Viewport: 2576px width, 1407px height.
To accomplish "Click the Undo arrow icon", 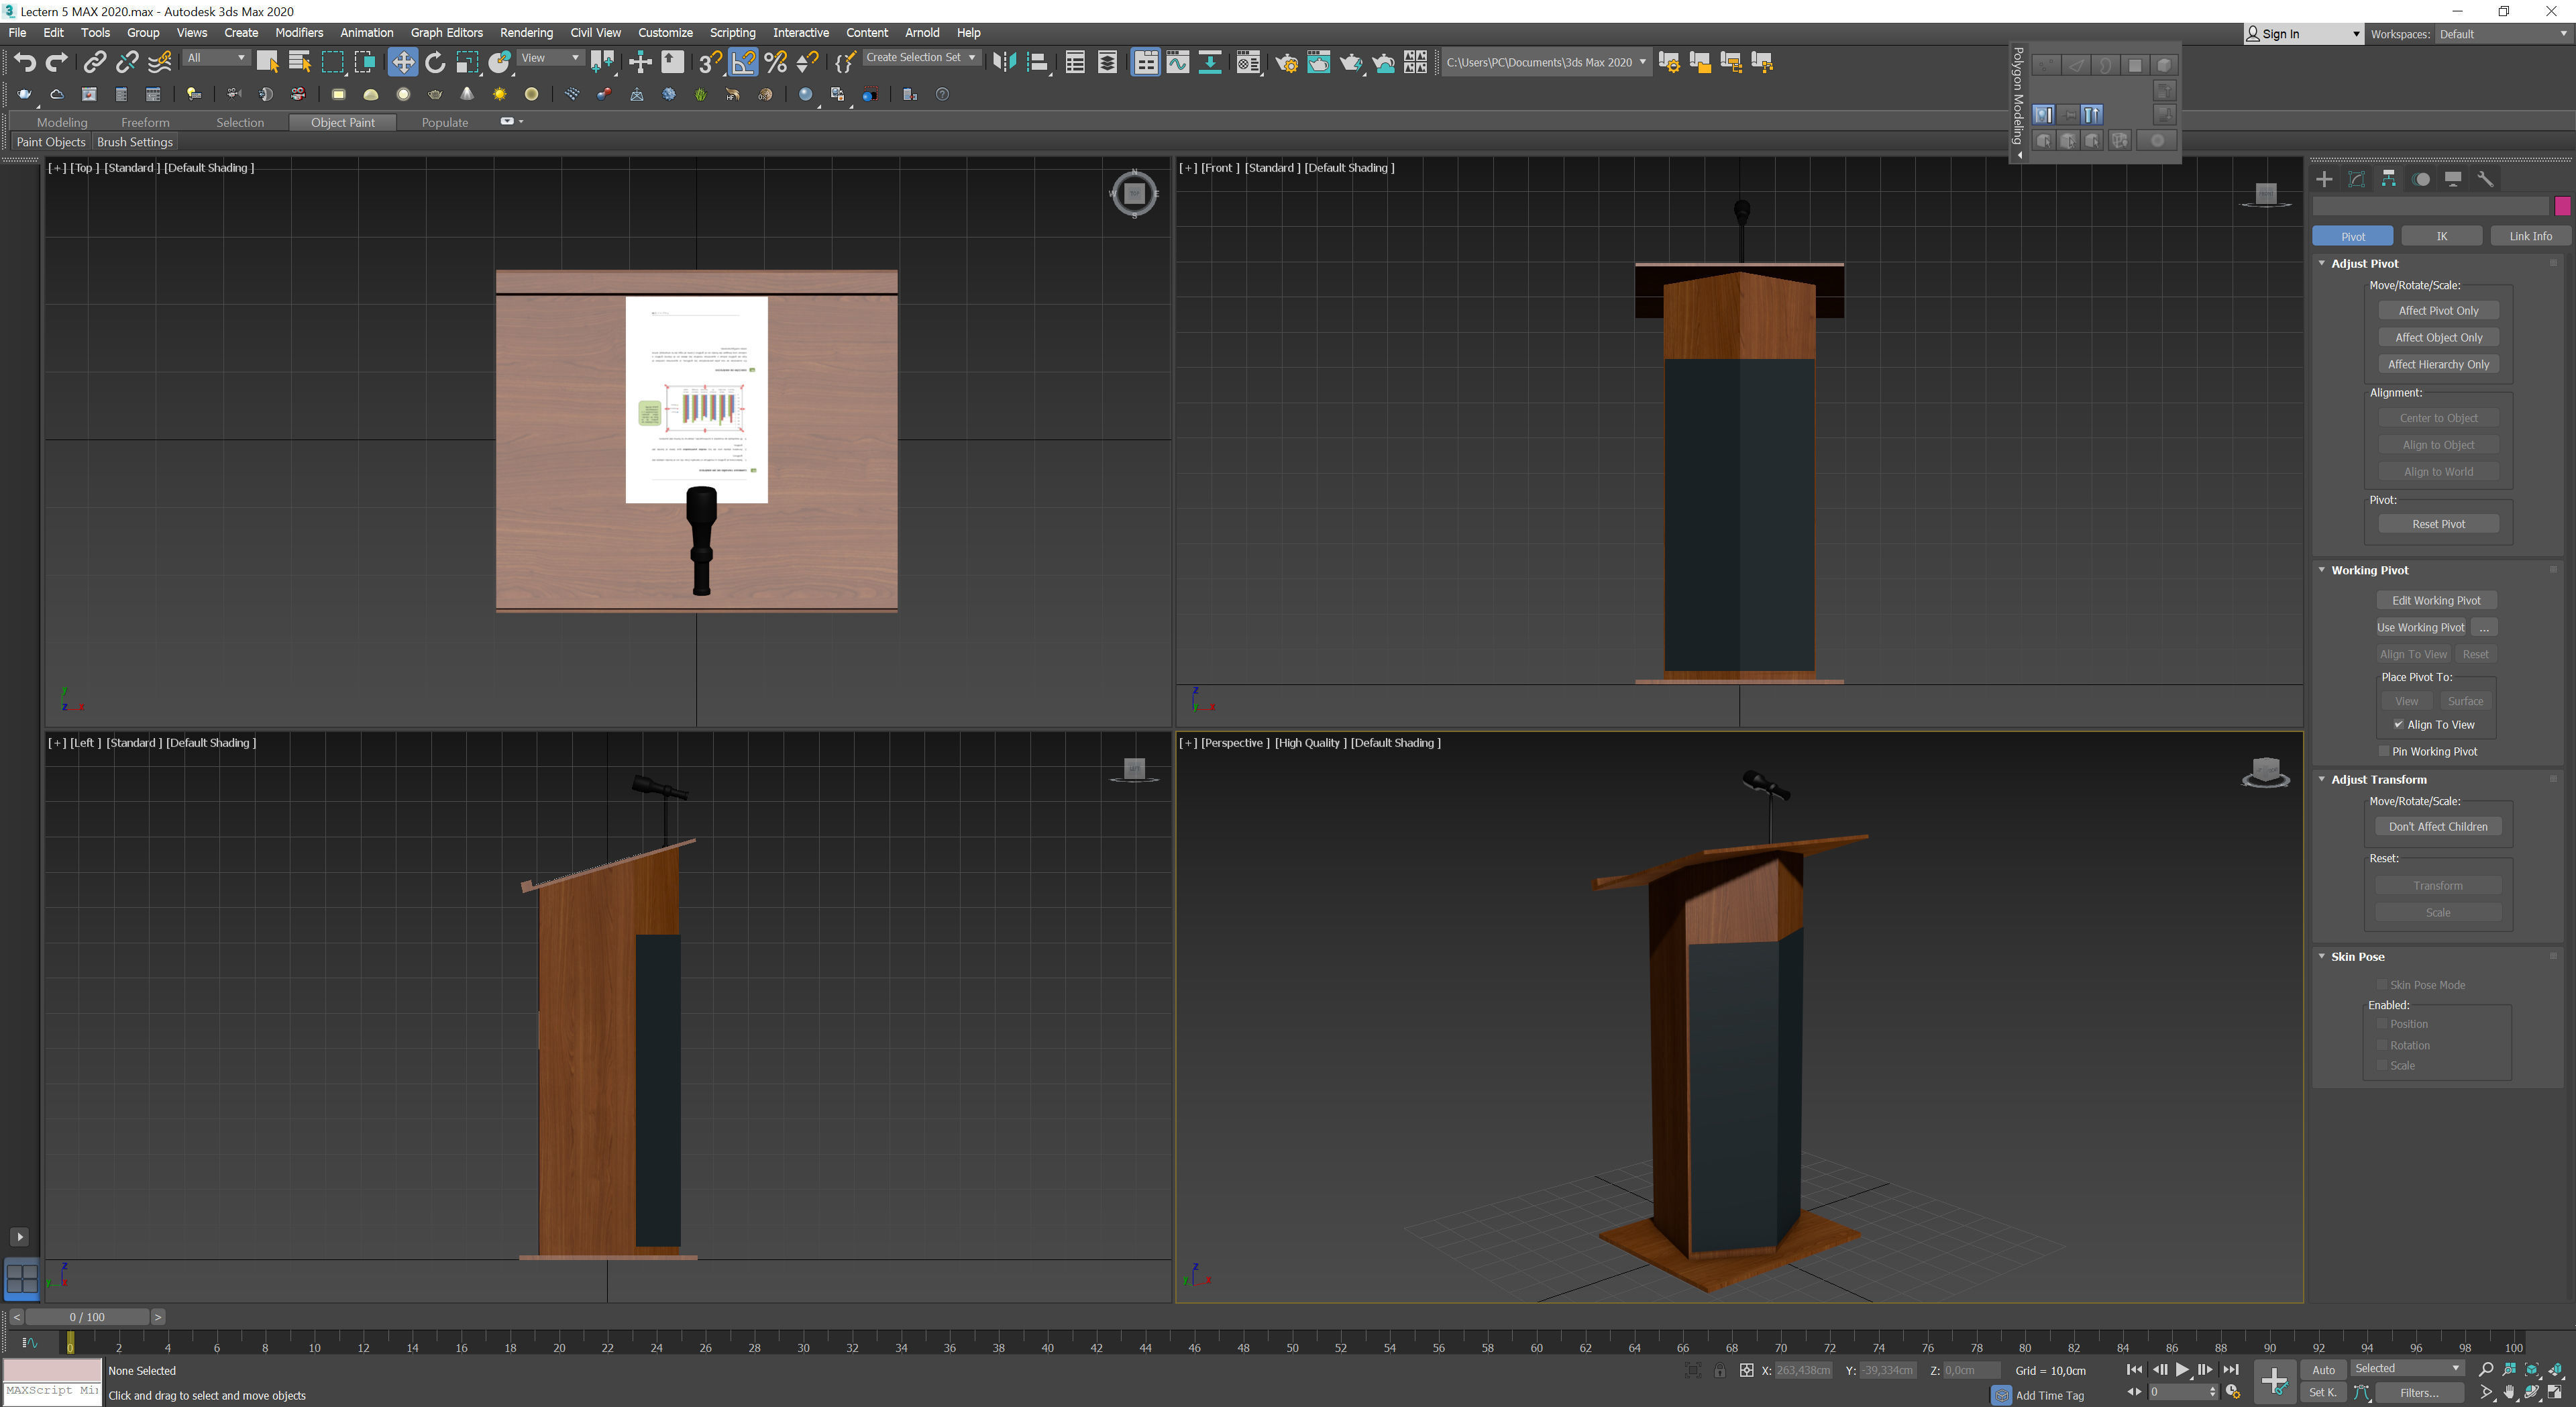I will [x=25, y=62].
